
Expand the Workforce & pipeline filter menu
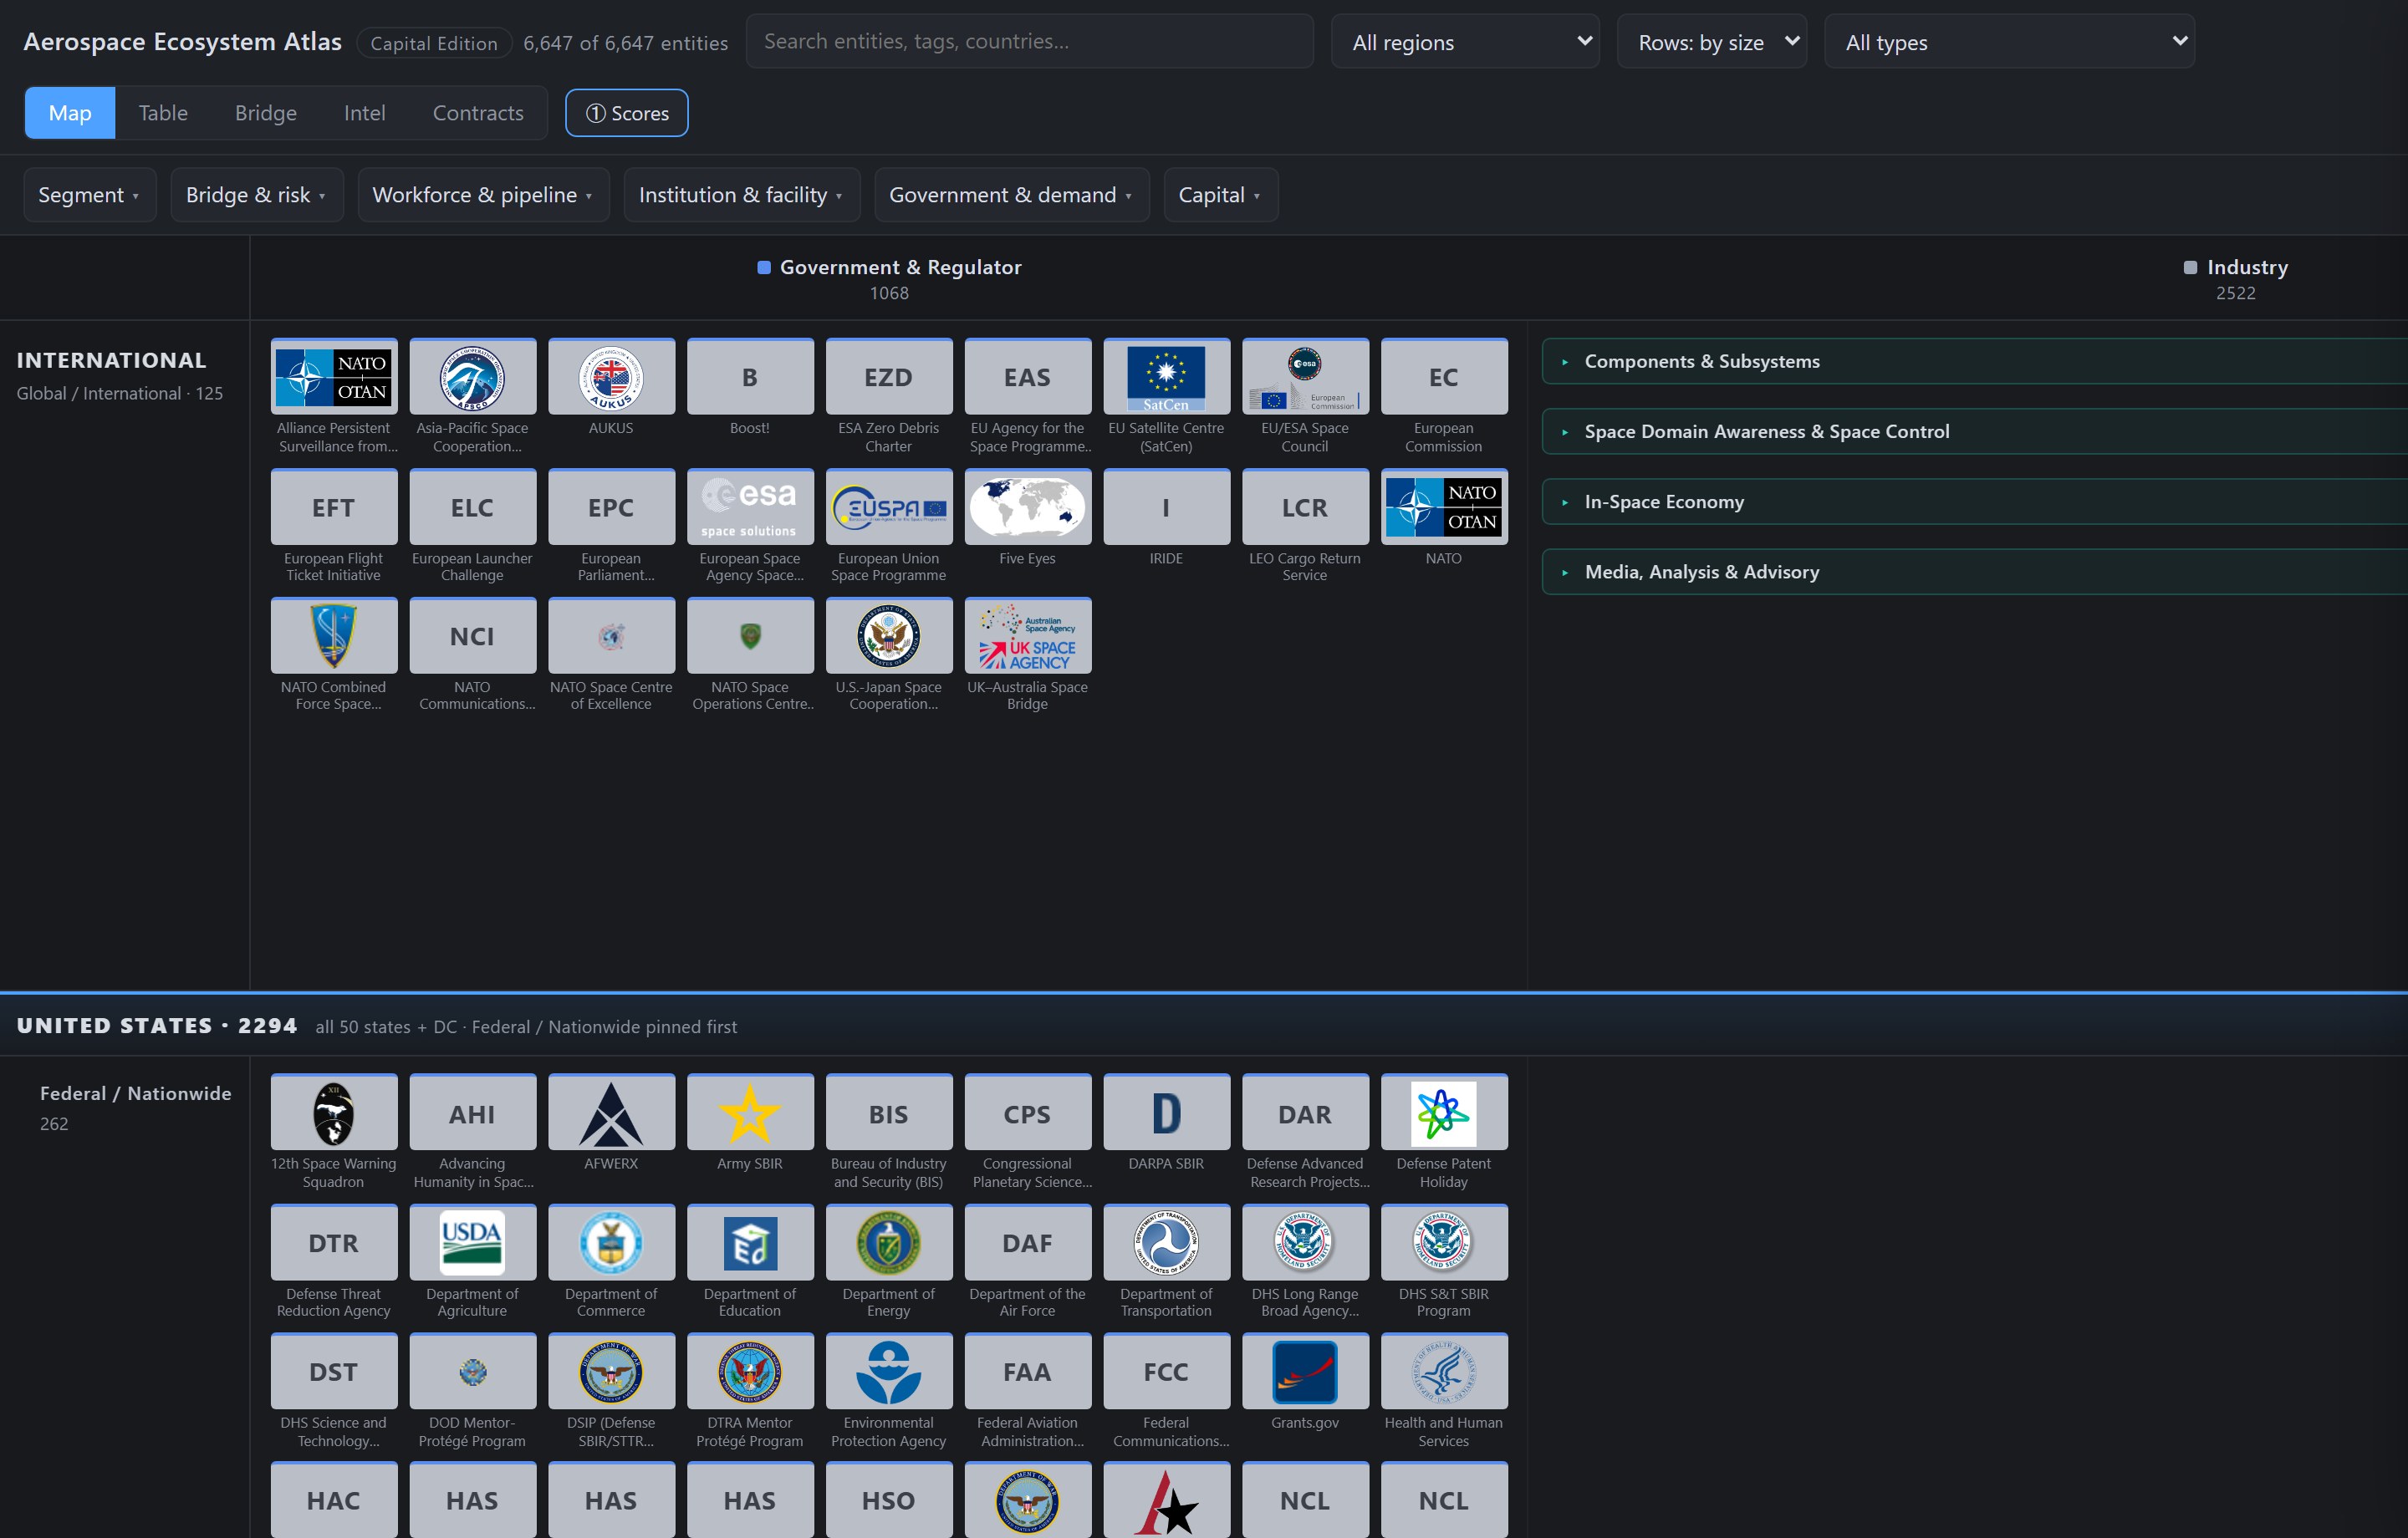(x=483, y=195)
